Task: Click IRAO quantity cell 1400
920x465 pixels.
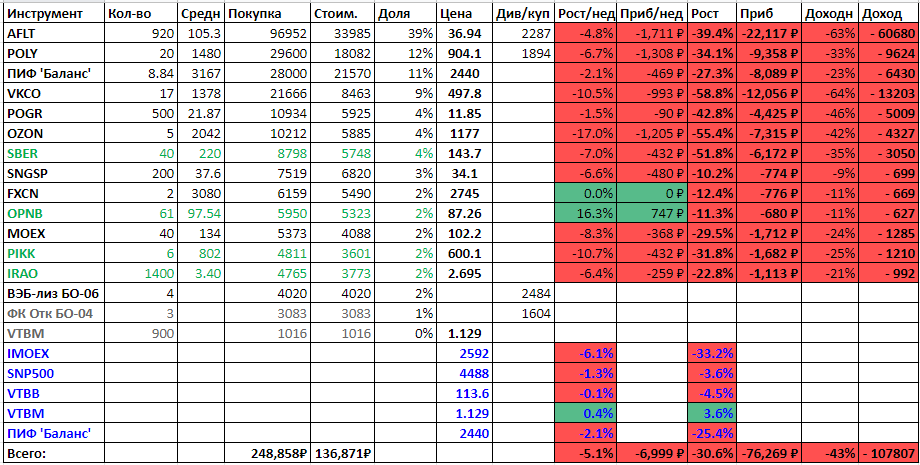Action: [141, 274]
